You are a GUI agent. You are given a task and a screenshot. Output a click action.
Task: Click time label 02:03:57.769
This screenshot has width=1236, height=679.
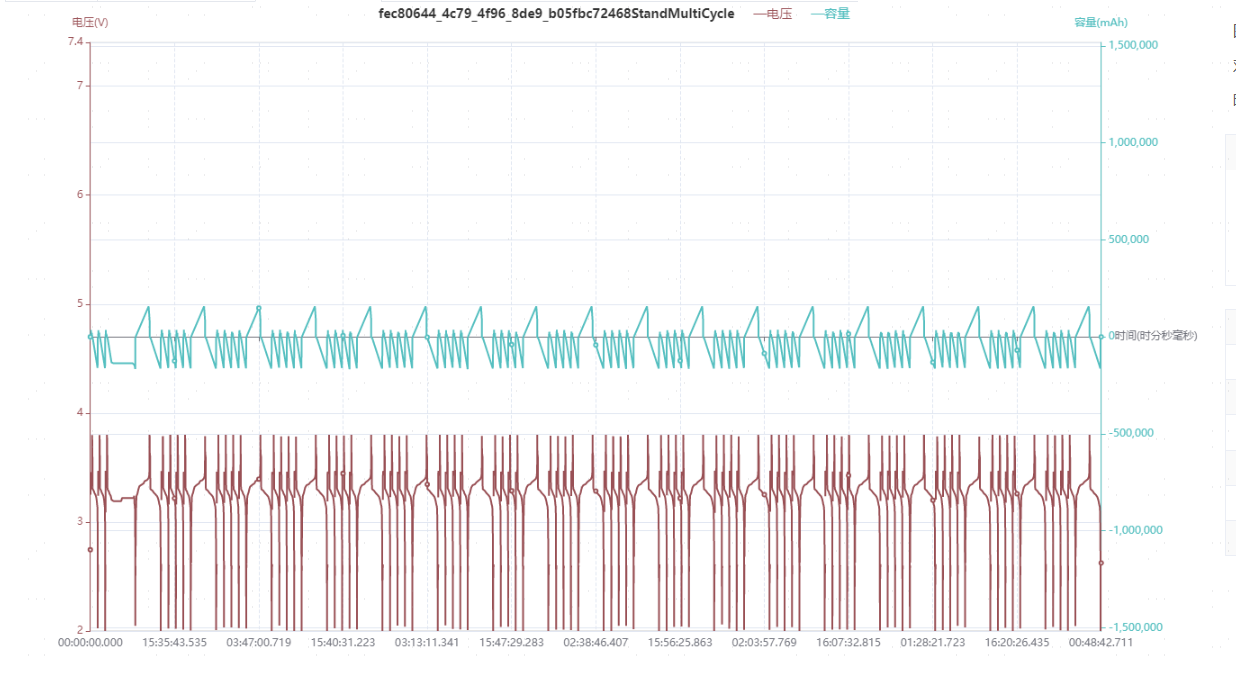tap(764, 642)
